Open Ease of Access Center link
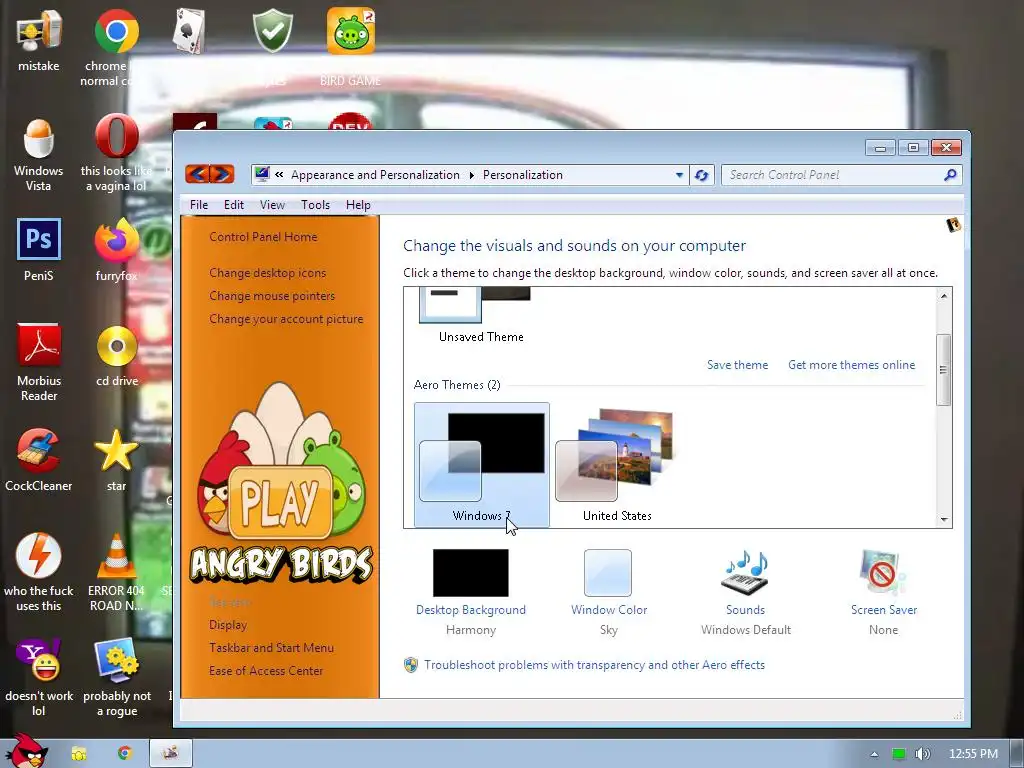The image size is (1024, 768). click(x=266, y=670)
